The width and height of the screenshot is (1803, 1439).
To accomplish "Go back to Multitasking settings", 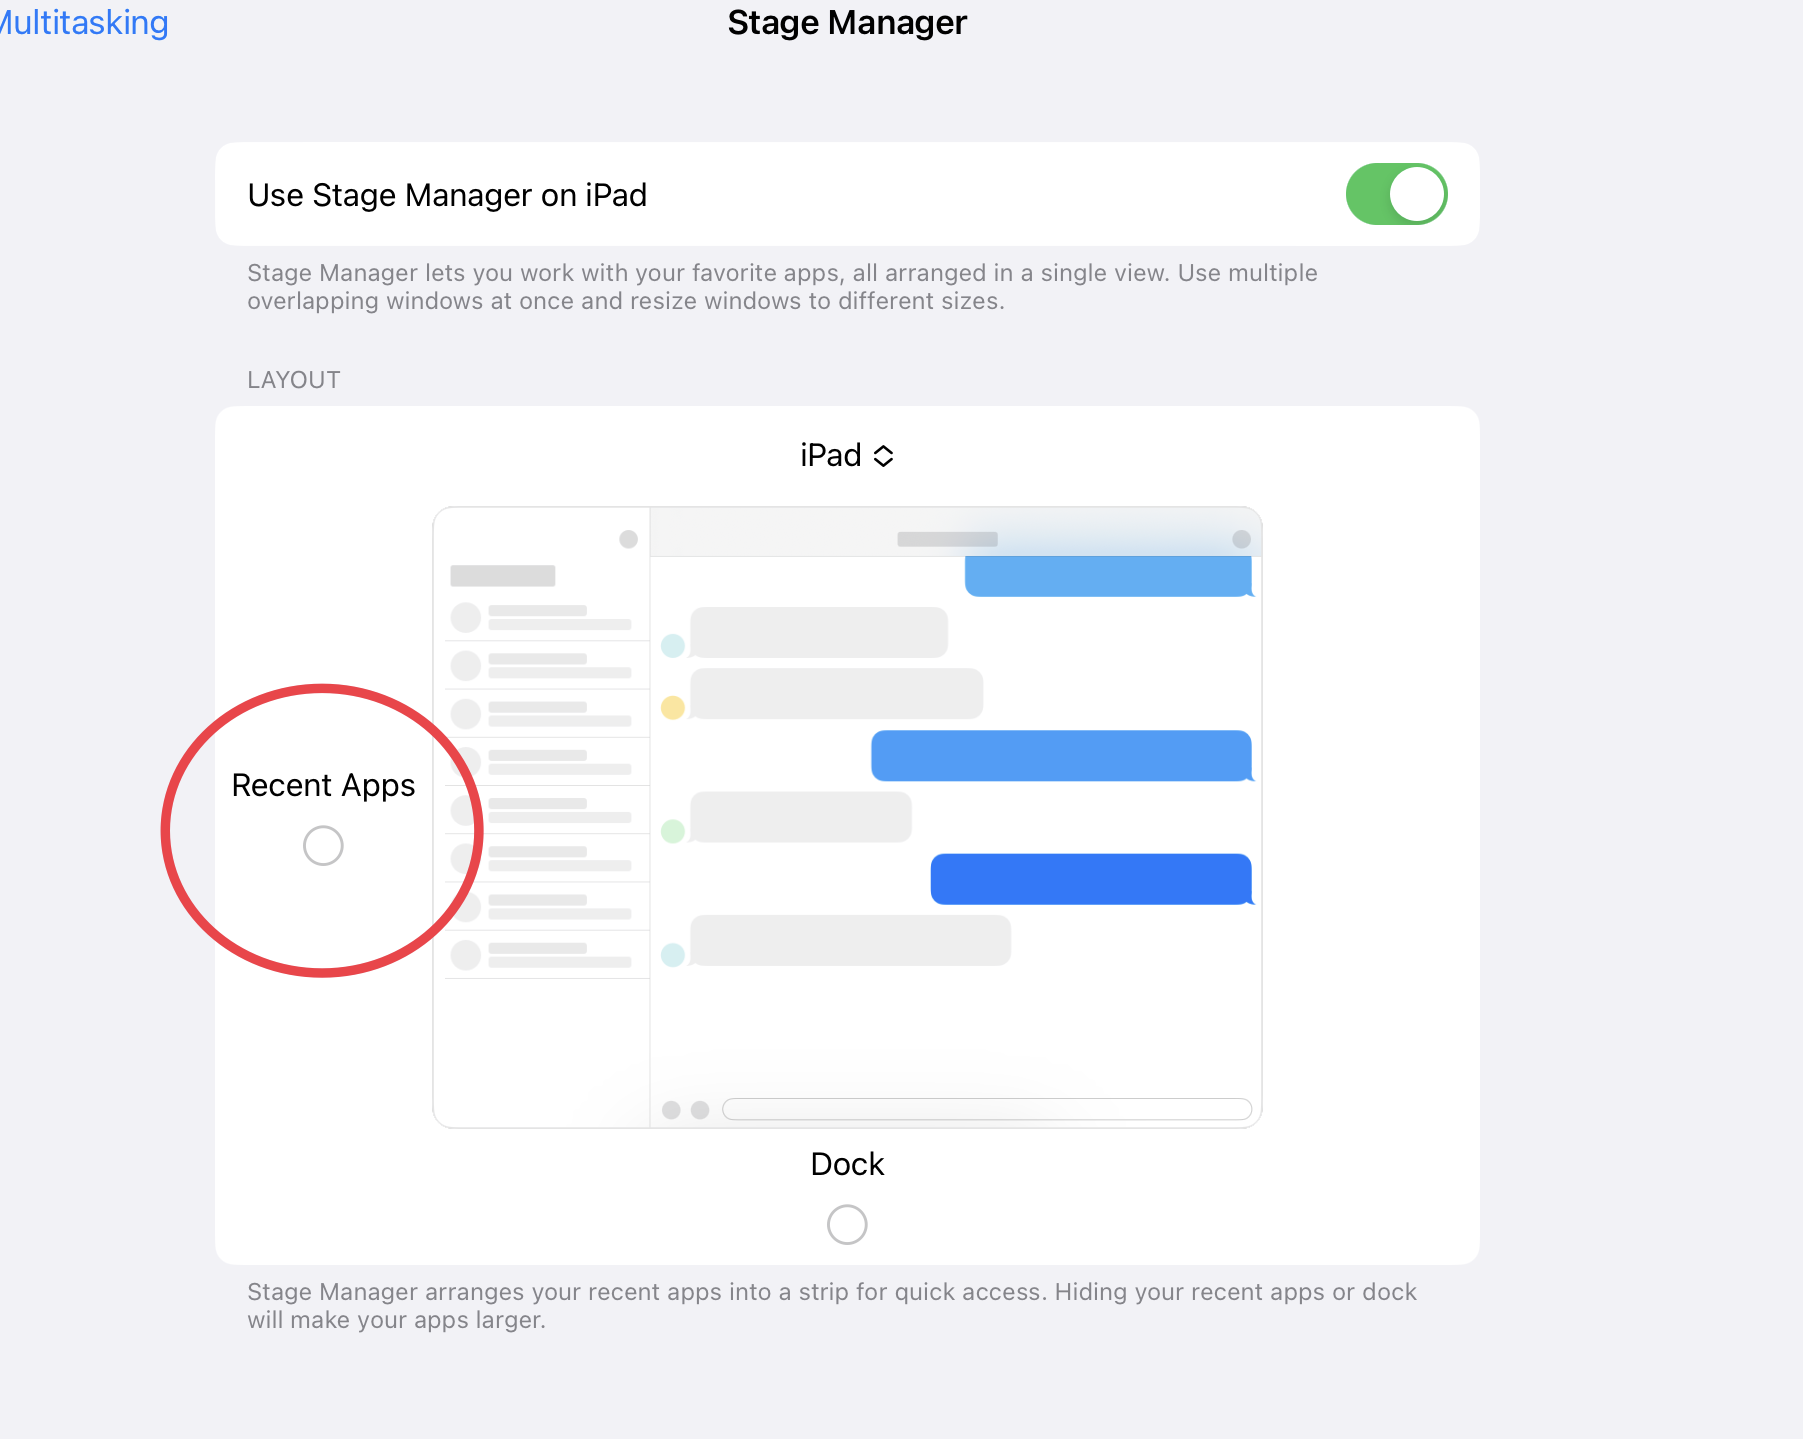I will 82,22.
